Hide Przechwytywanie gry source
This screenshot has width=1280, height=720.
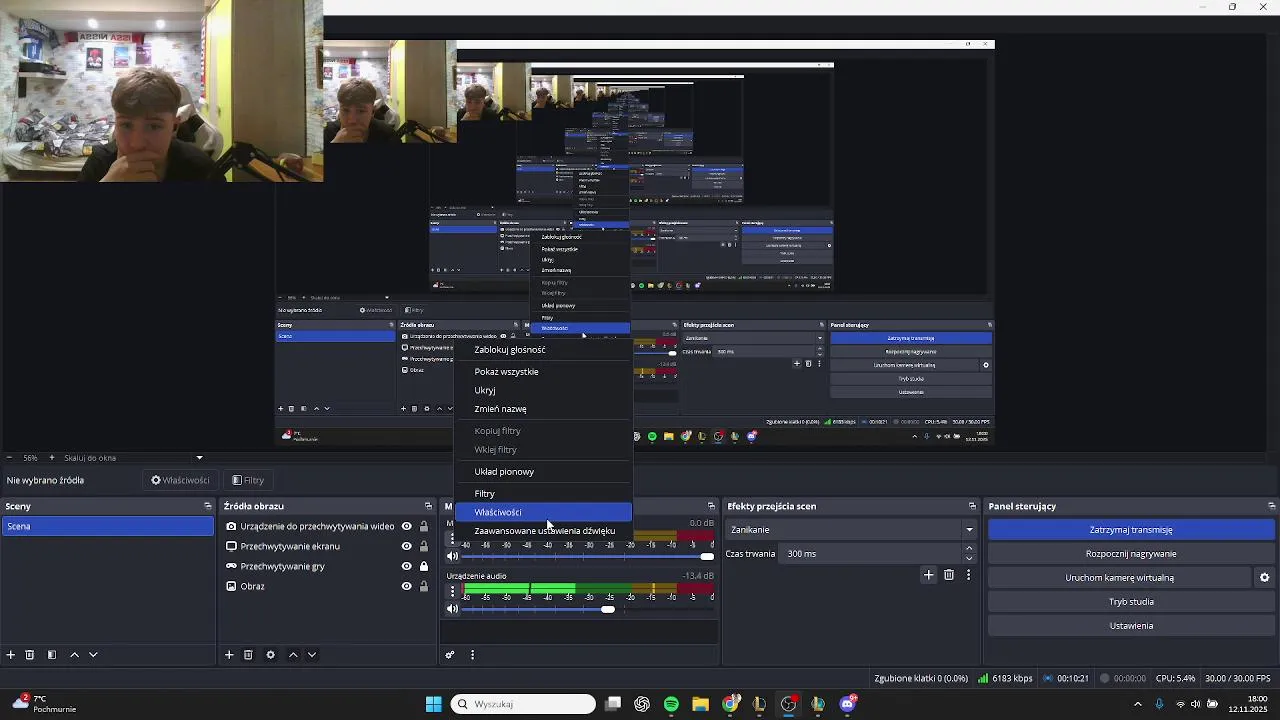[406, 566]
